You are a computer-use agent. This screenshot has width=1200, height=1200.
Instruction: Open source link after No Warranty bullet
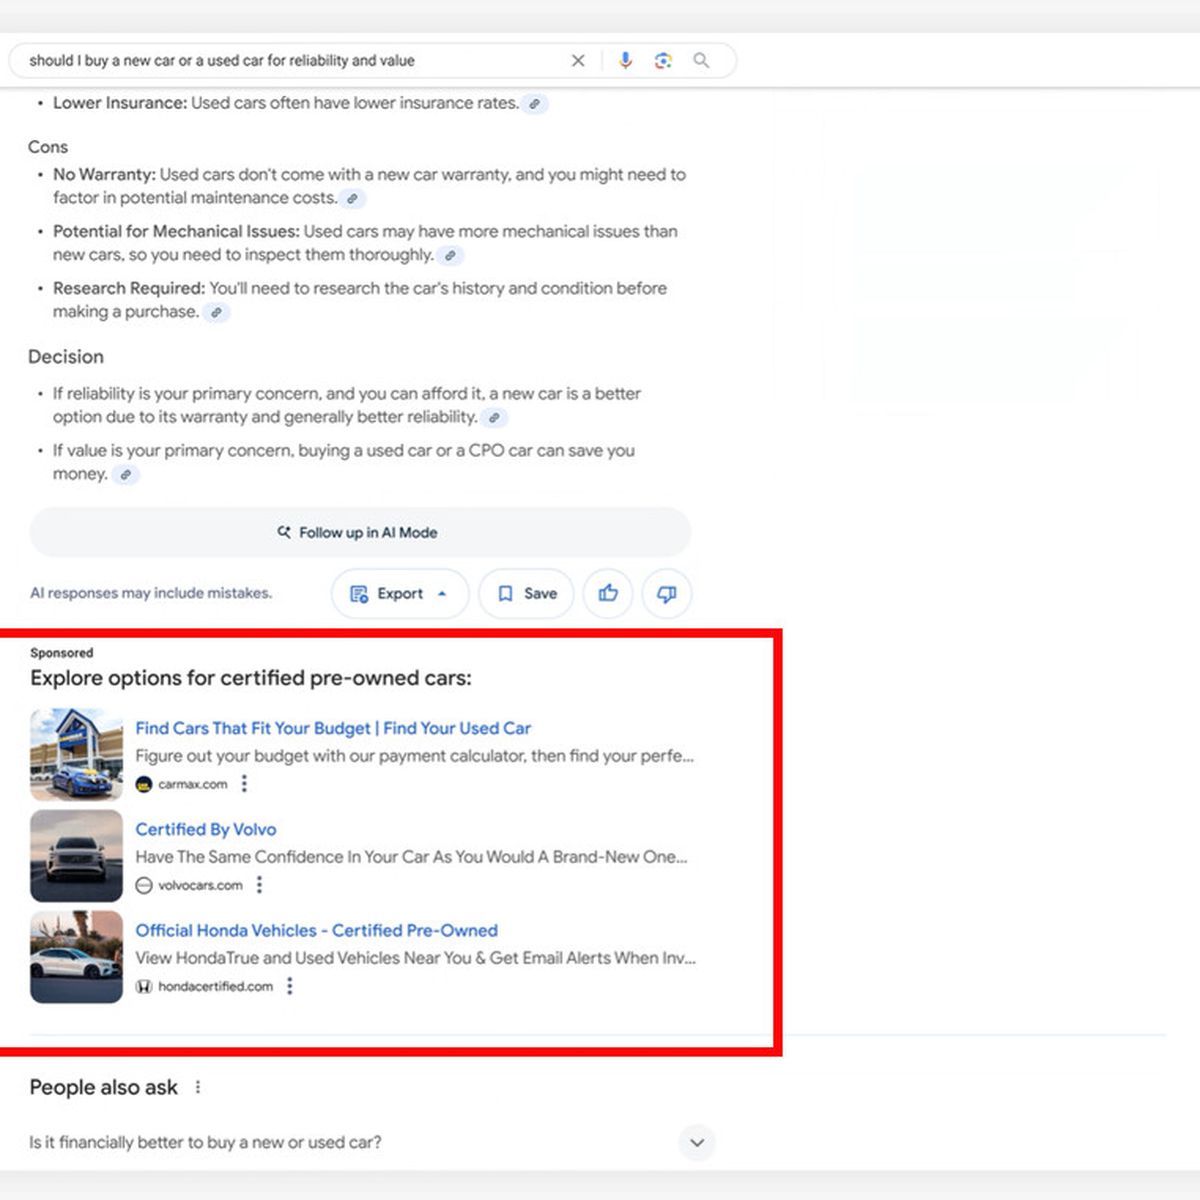(x=352, y=199)
